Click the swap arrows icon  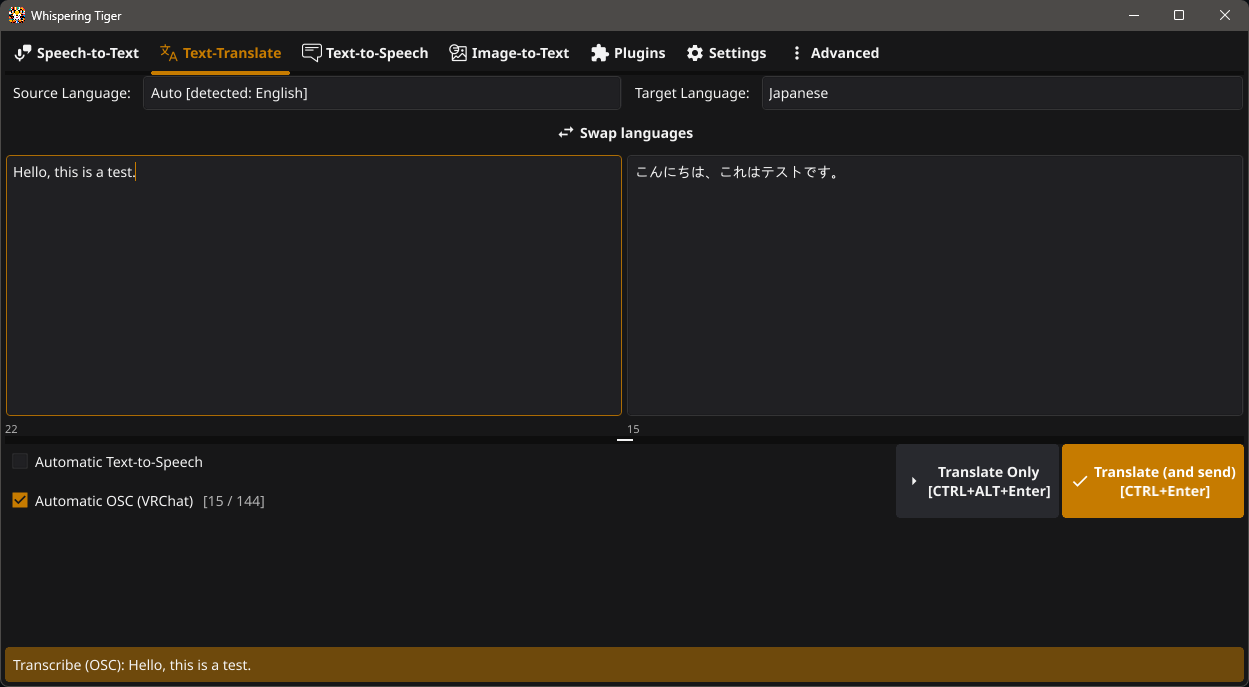pyautogui.click(x=566, y=133)
